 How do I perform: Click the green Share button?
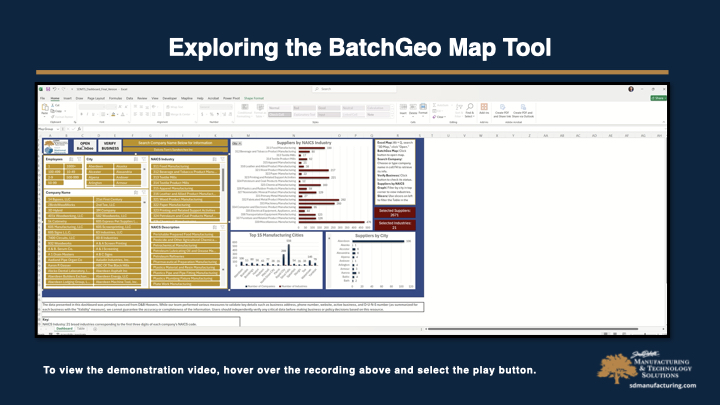(658, 98)
